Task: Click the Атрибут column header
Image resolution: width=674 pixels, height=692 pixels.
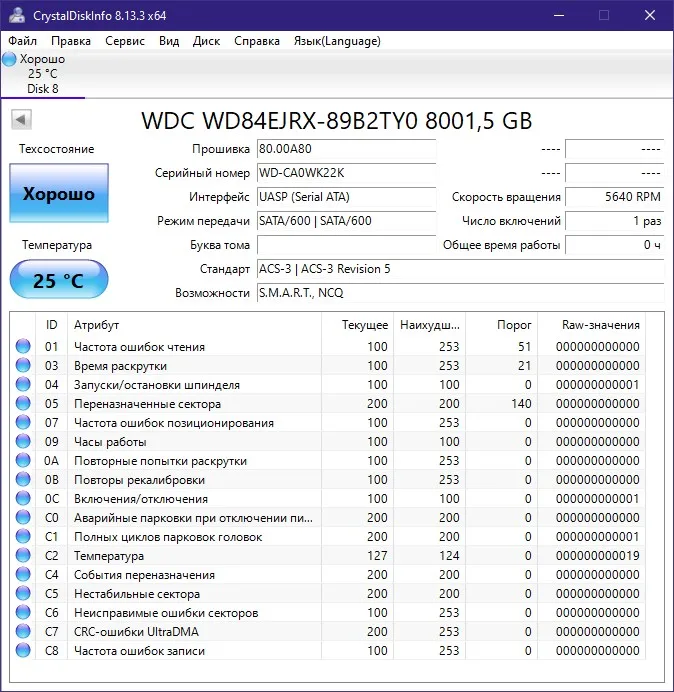Action: point(194,325)
